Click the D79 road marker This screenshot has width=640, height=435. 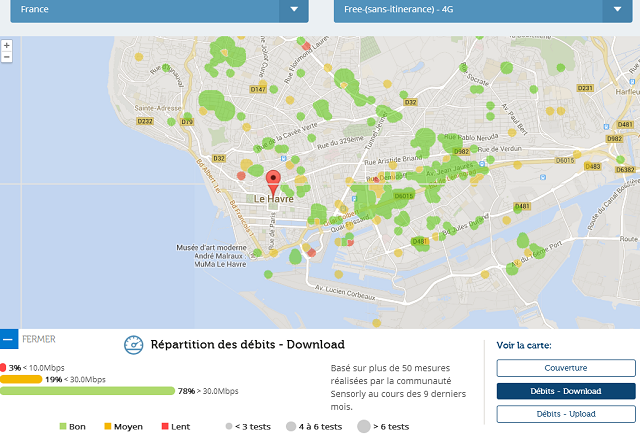click(187, 122)
